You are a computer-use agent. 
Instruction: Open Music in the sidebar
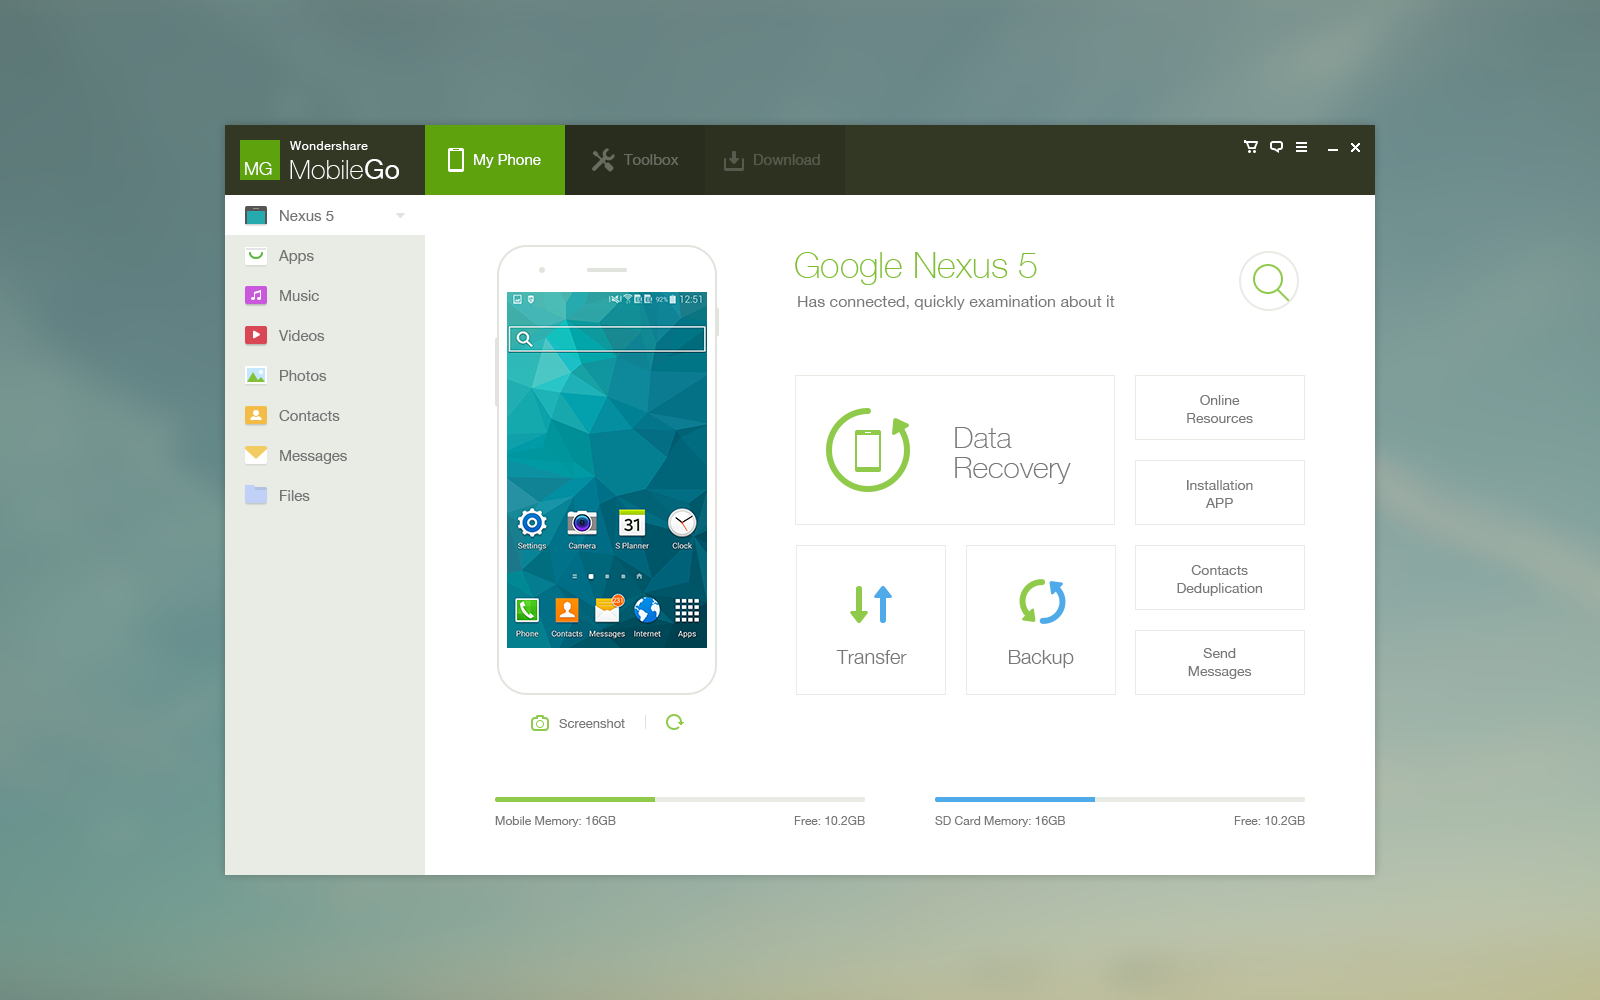pos(325,296)
